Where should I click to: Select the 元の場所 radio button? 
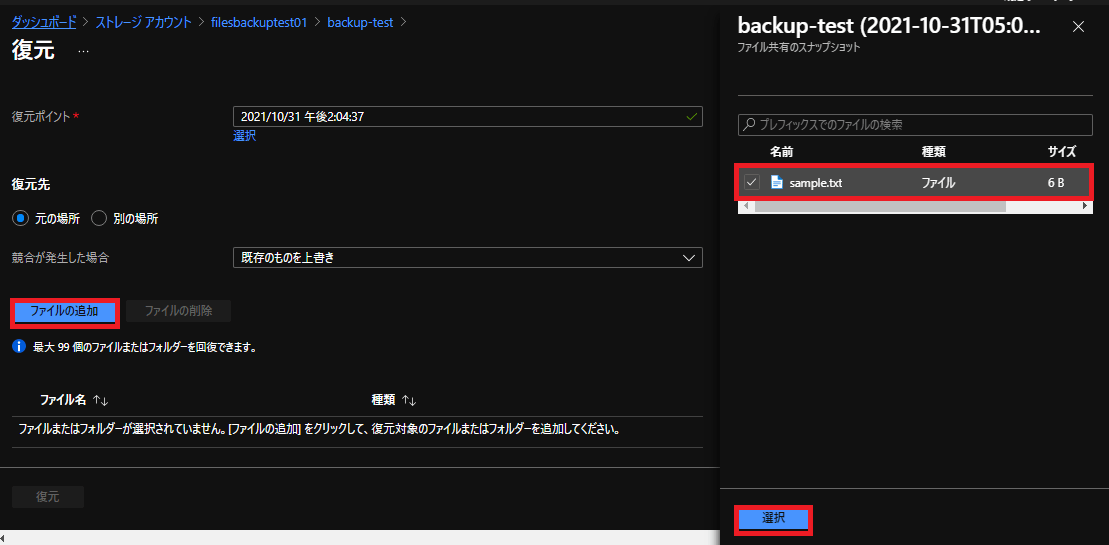pos(20,218)
